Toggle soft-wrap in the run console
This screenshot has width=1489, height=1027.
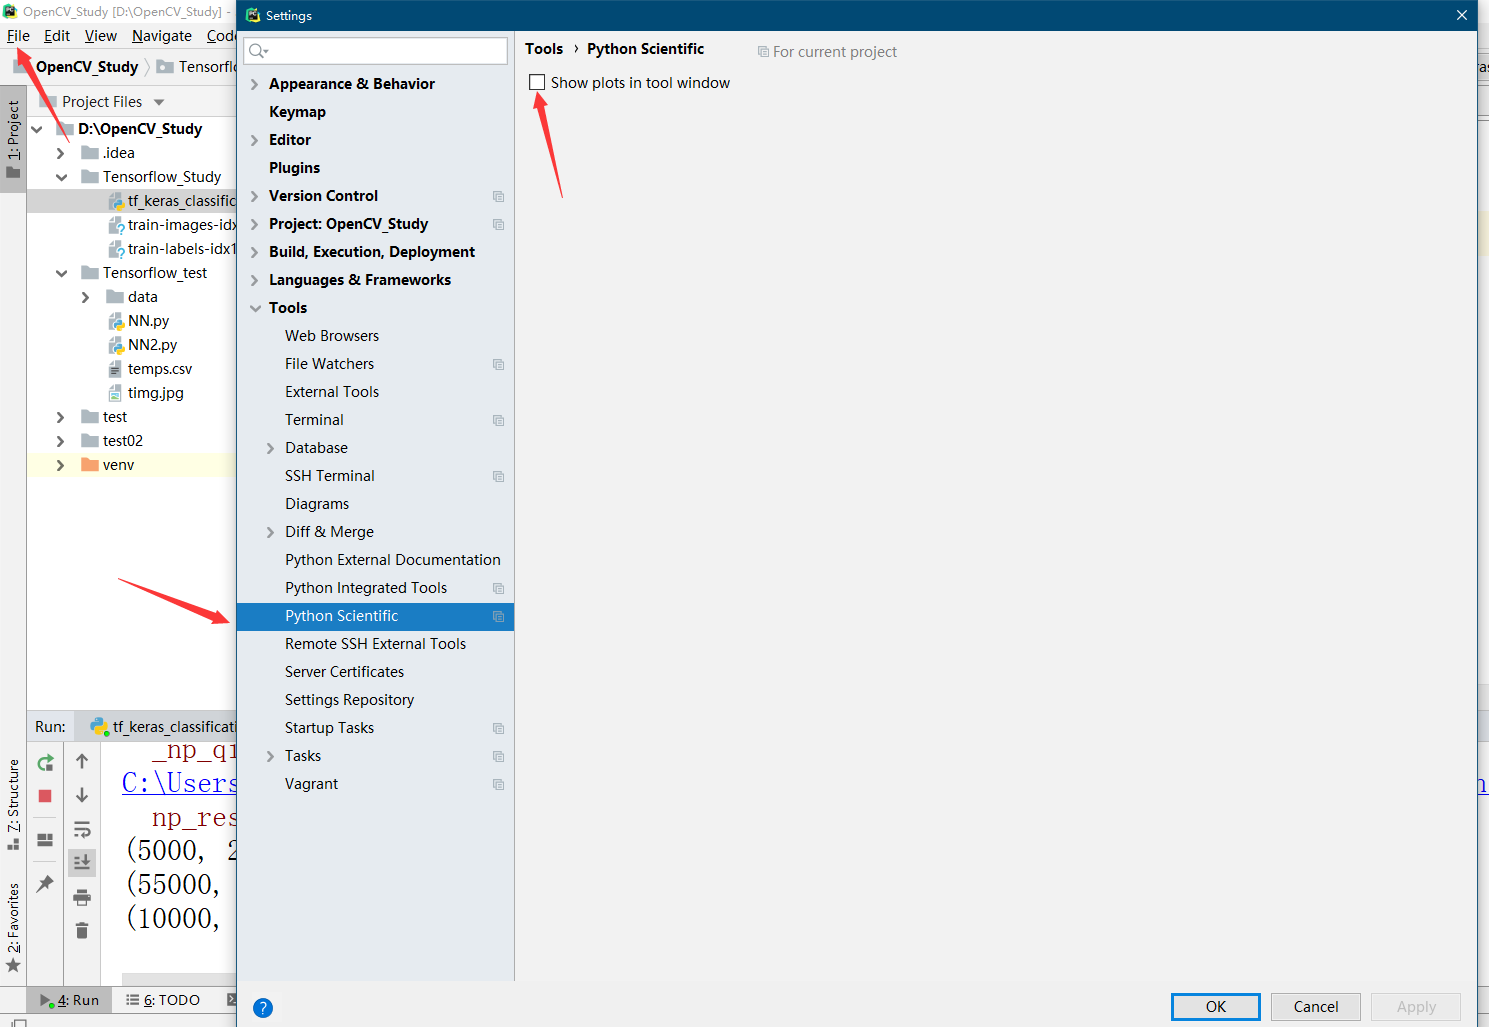coord(82,829)
